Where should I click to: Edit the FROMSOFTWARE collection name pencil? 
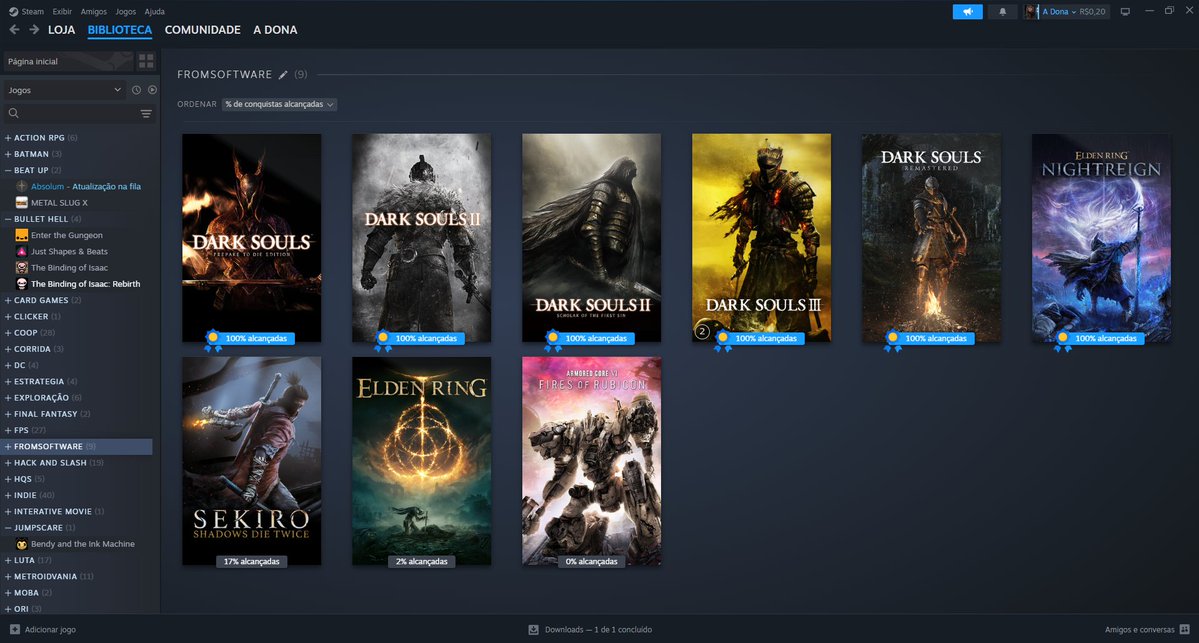point(283,74)
